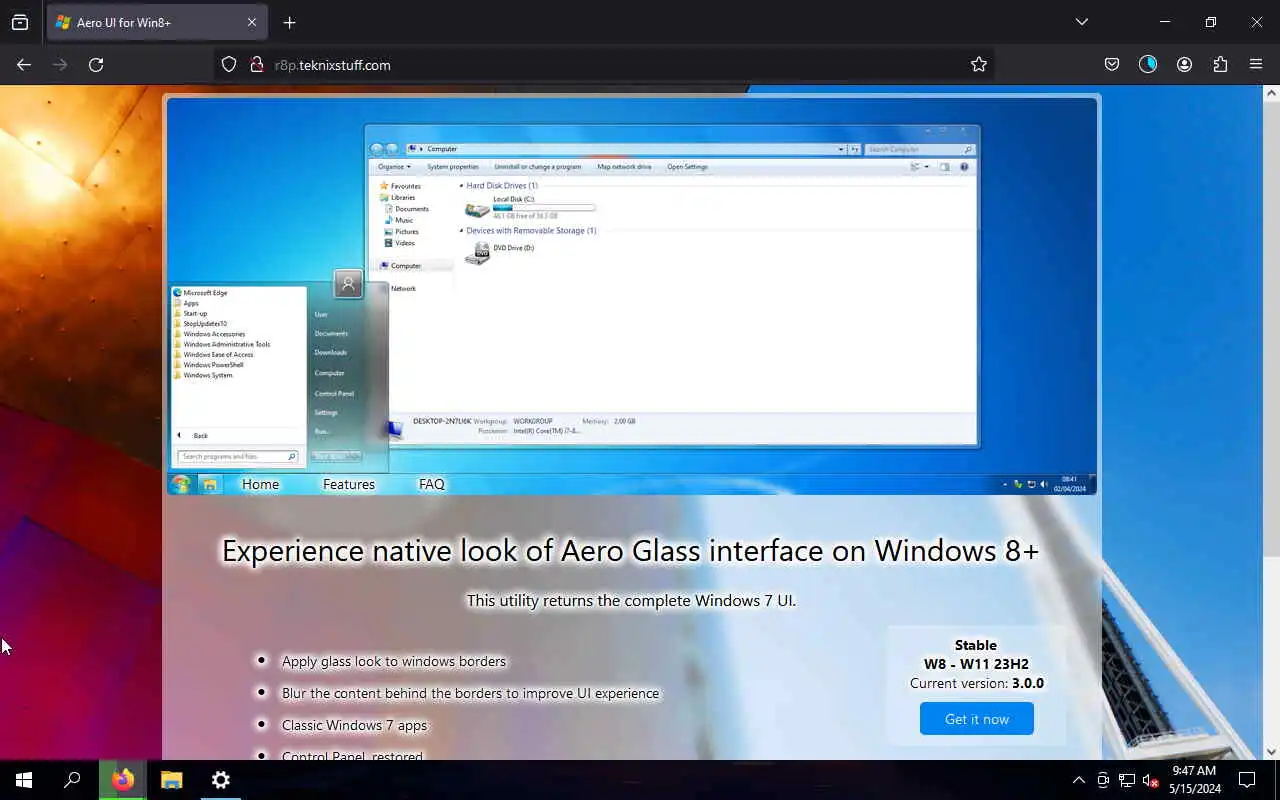Open the Features page link

(x=349, y=484)
